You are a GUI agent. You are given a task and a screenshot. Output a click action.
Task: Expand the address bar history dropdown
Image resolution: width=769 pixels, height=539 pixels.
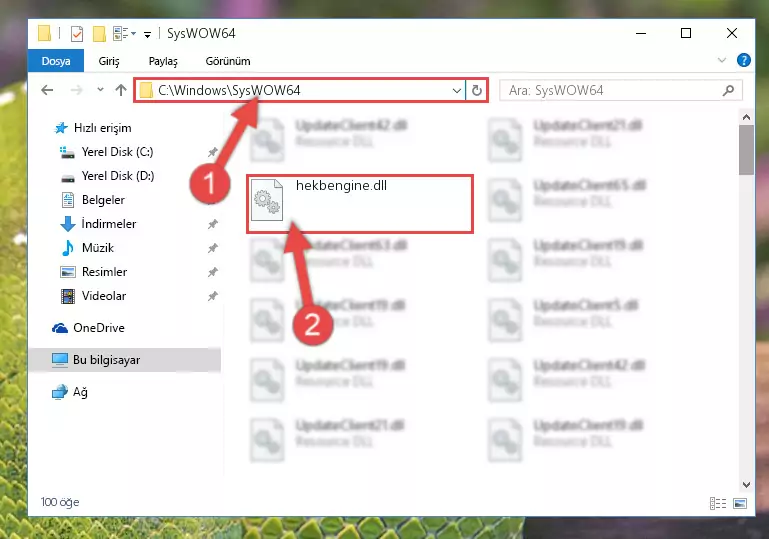[457, 91]
